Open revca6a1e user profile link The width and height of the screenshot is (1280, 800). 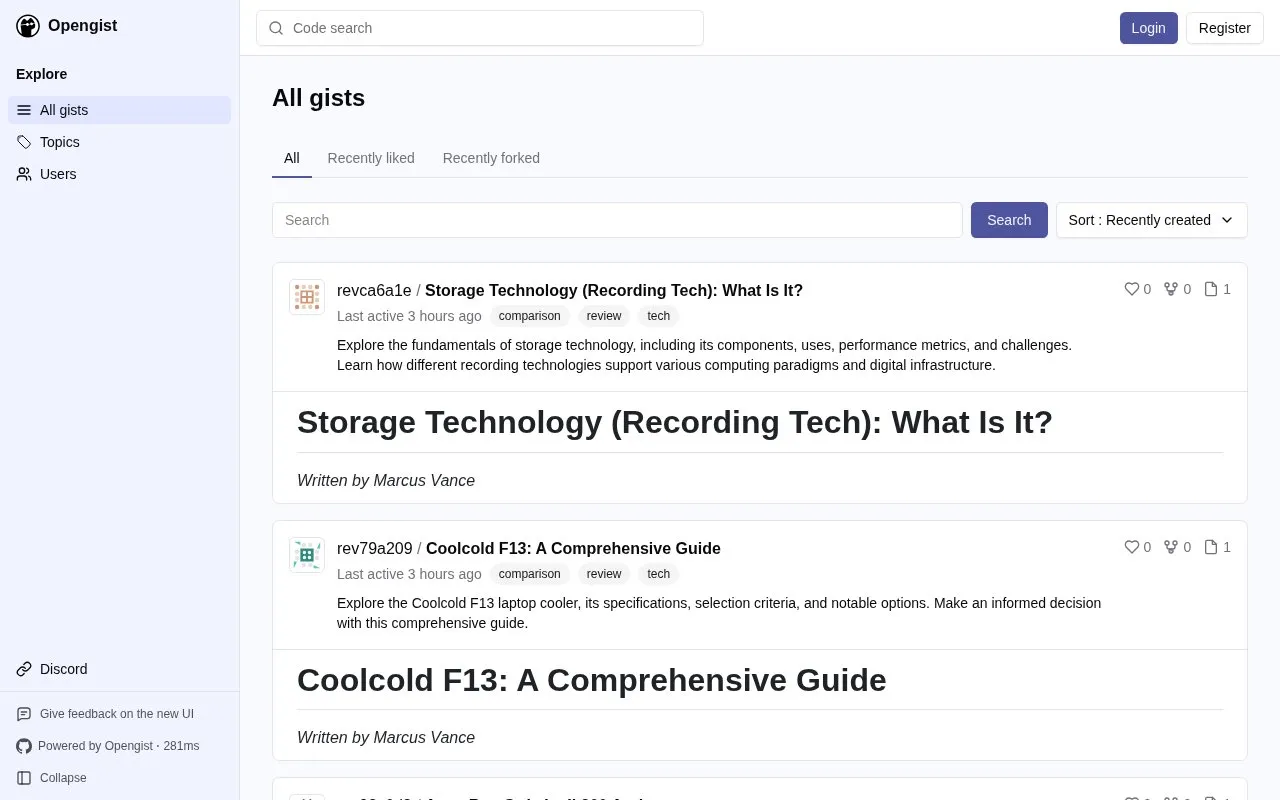pyautogui.click(x=374, y=291)
